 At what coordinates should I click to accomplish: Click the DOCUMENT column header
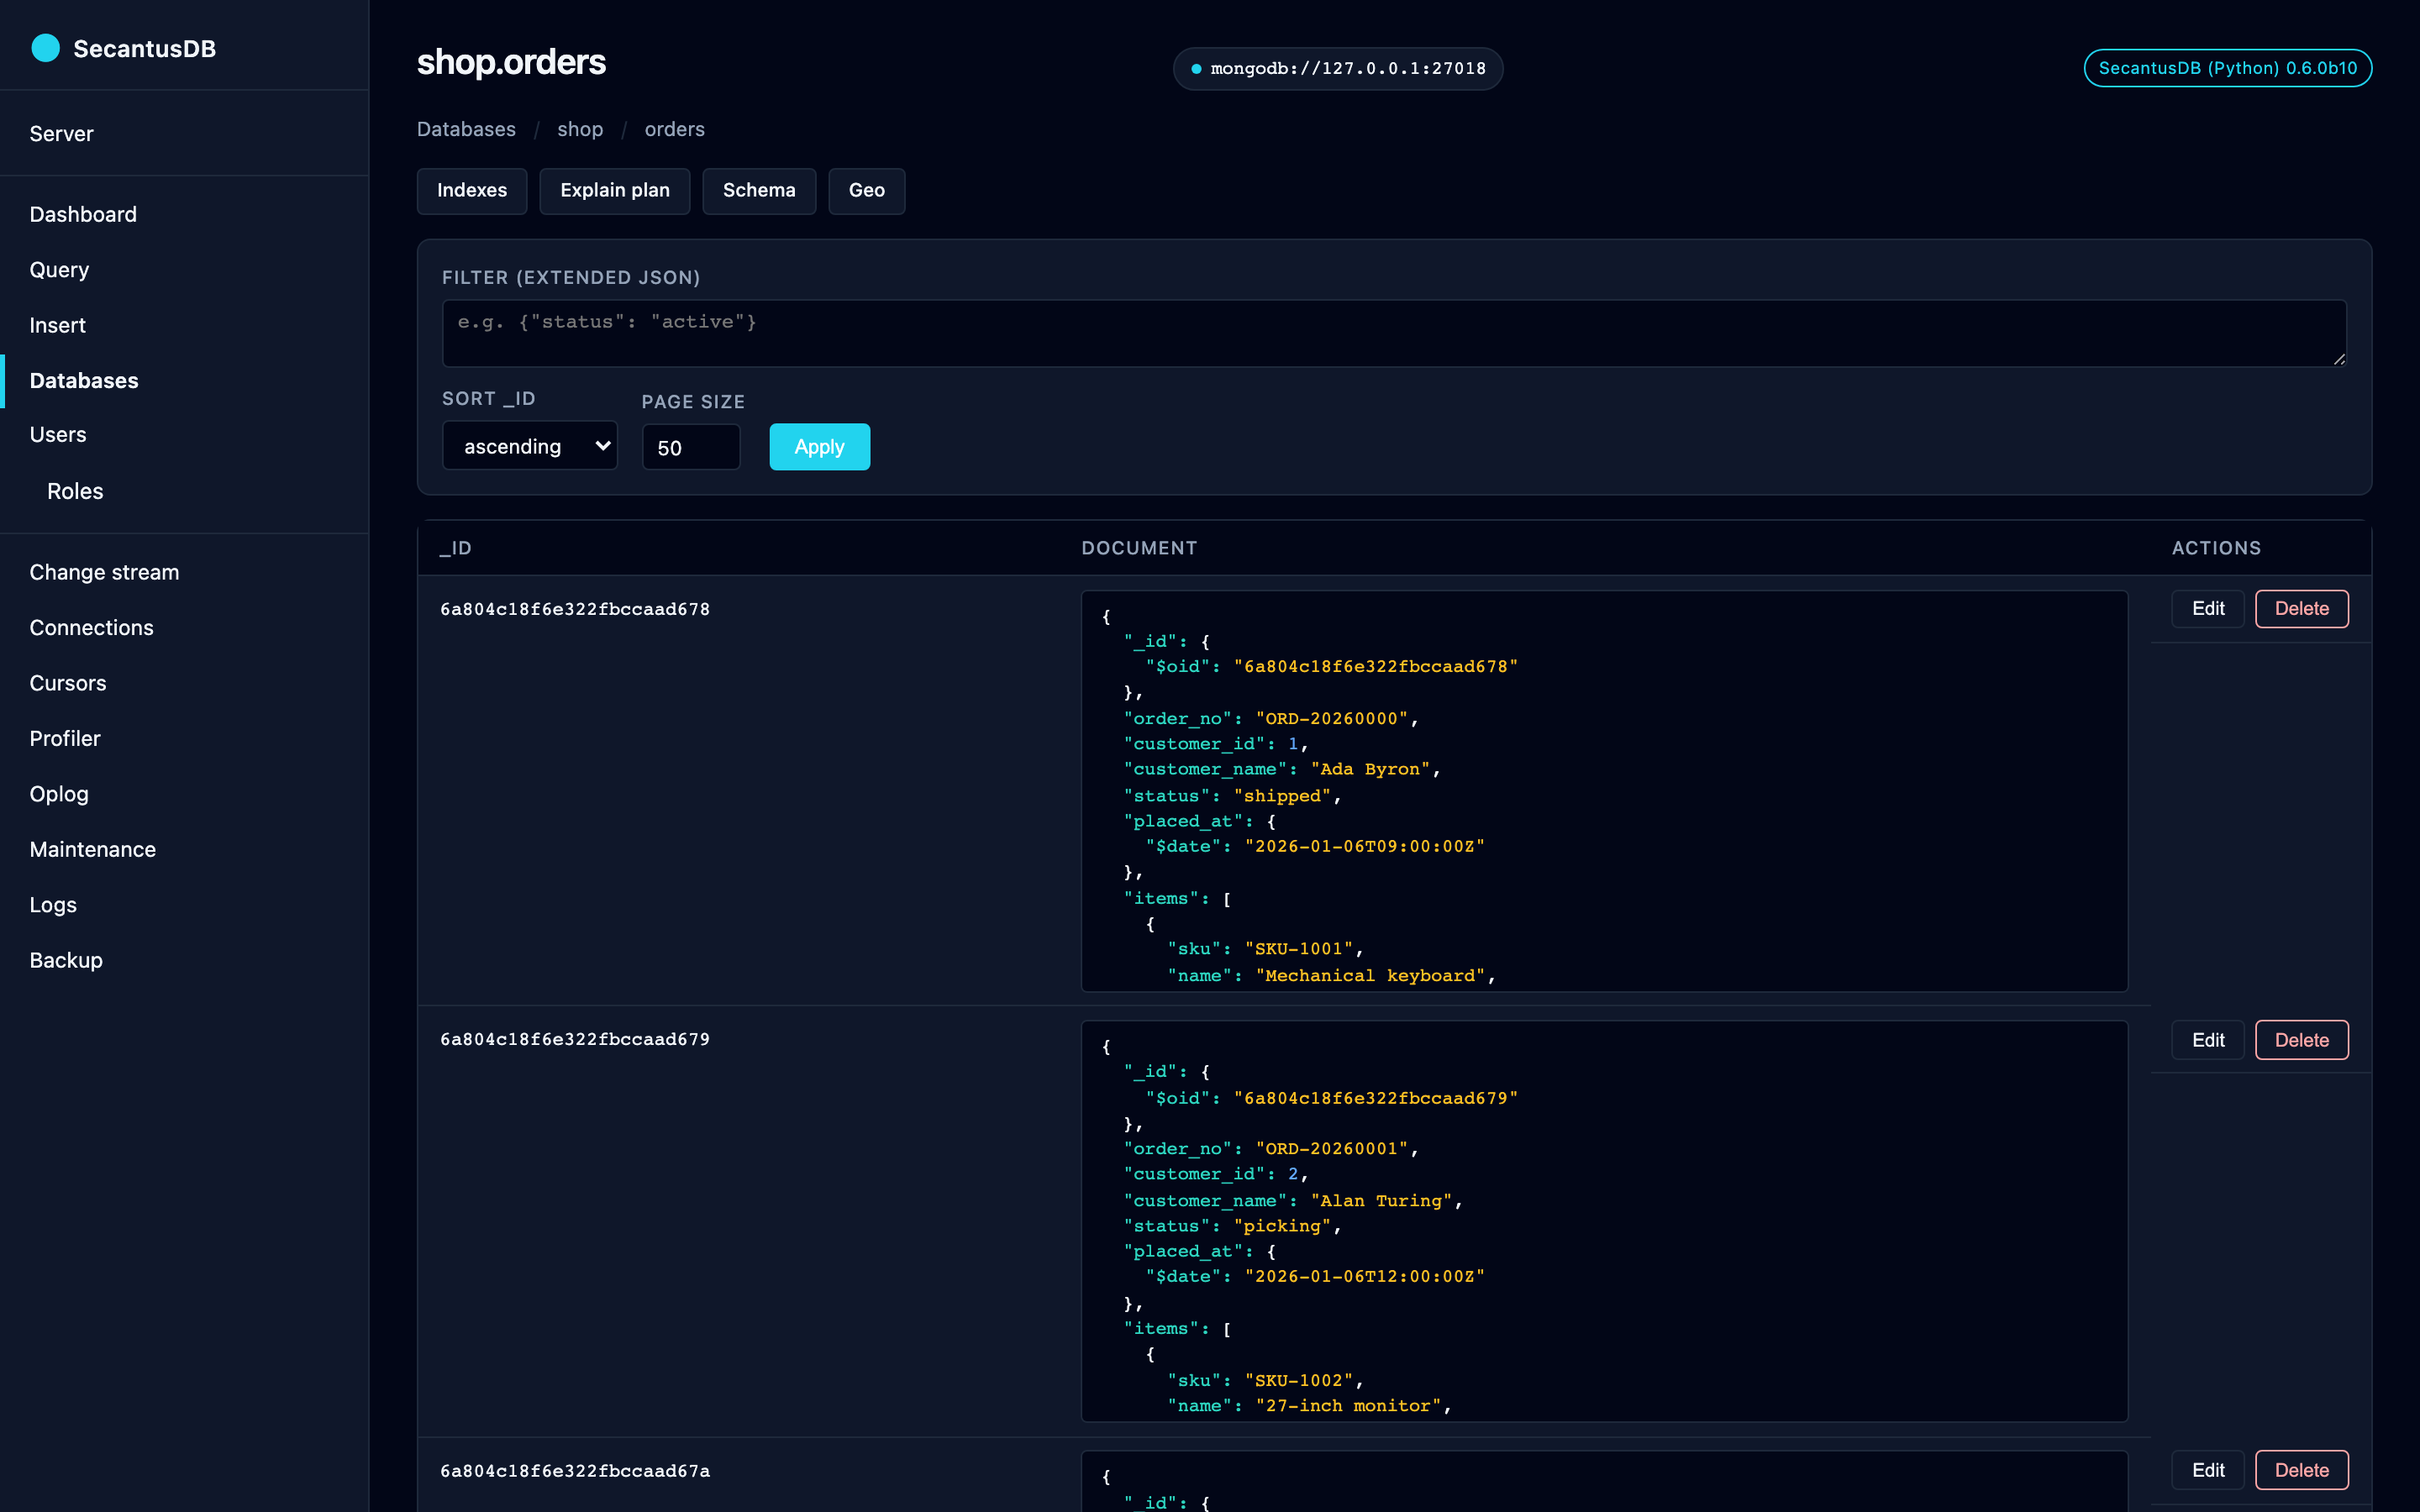click(1139, 548)
